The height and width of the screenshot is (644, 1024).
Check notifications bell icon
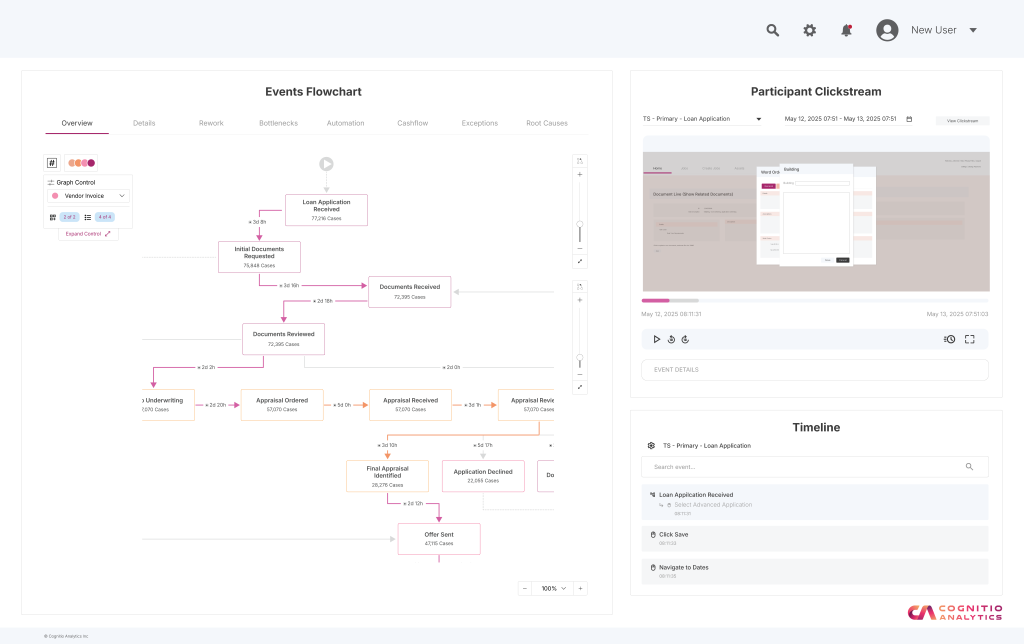(x=846, y=30)
